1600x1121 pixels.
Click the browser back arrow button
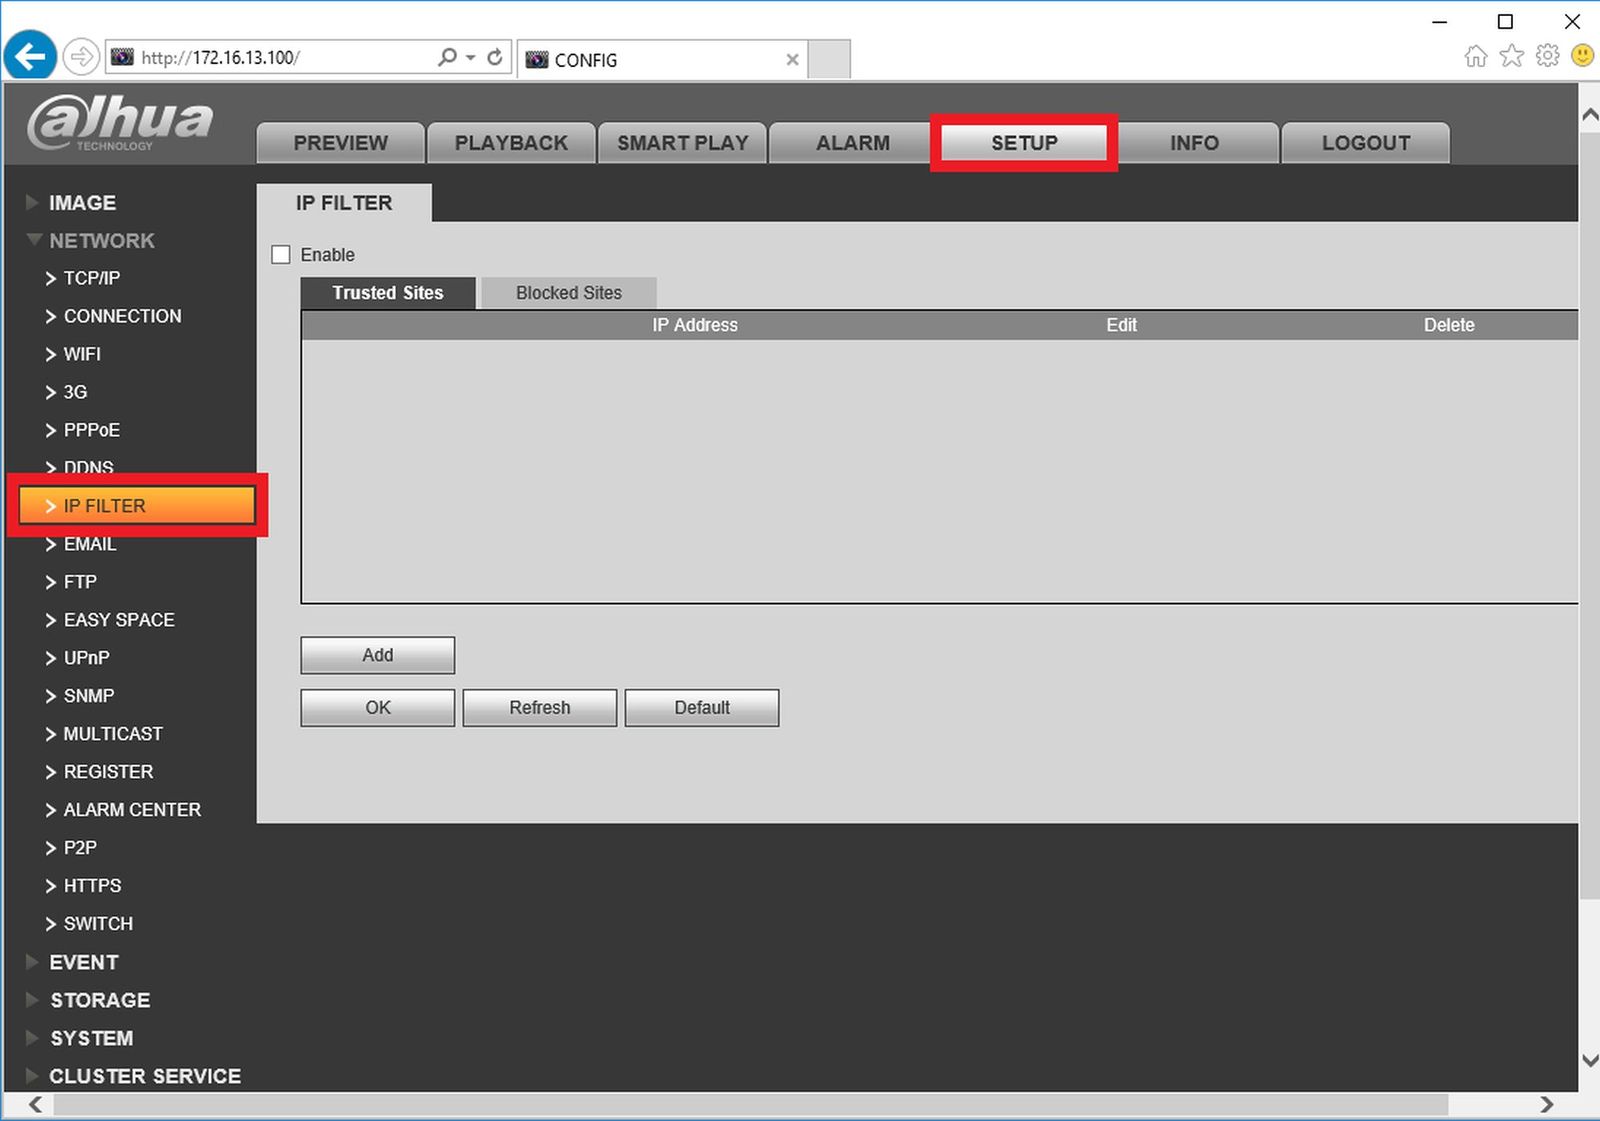point(30,56)
